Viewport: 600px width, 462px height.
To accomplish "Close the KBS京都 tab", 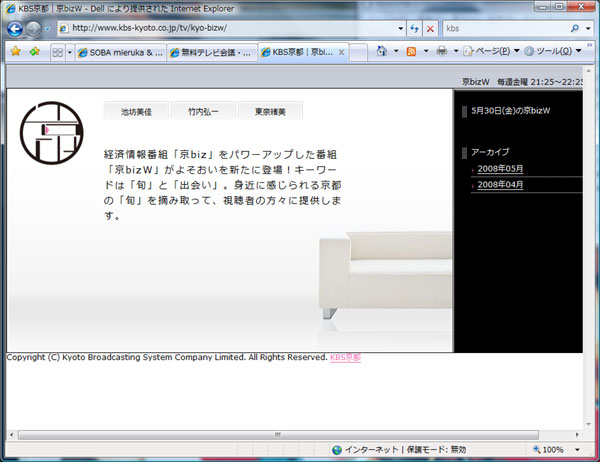I will click(x=341, y=52).
